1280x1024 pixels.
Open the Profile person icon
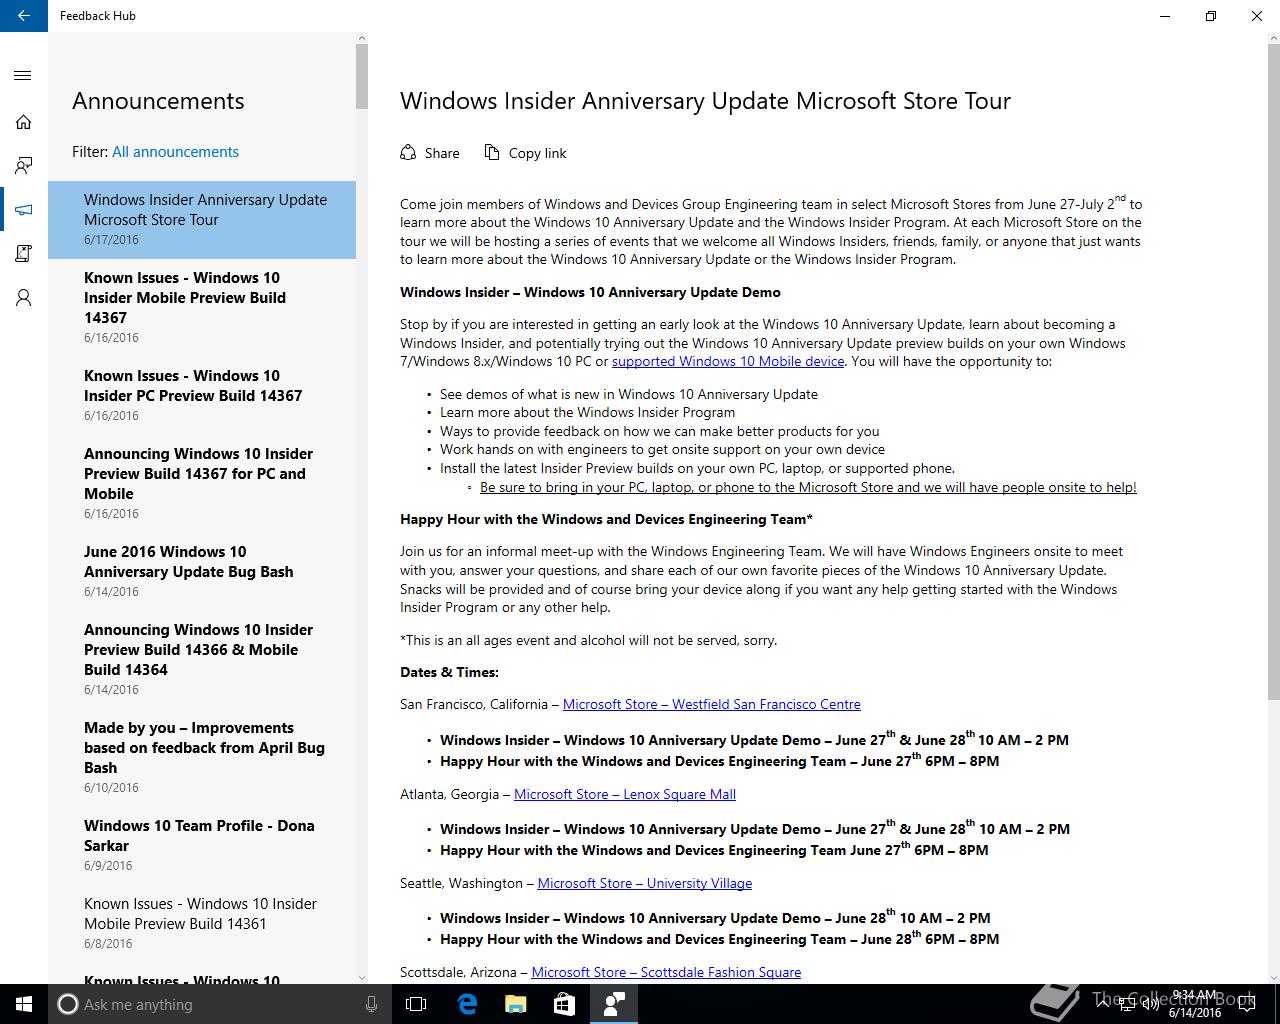click(x=23, y=298)
